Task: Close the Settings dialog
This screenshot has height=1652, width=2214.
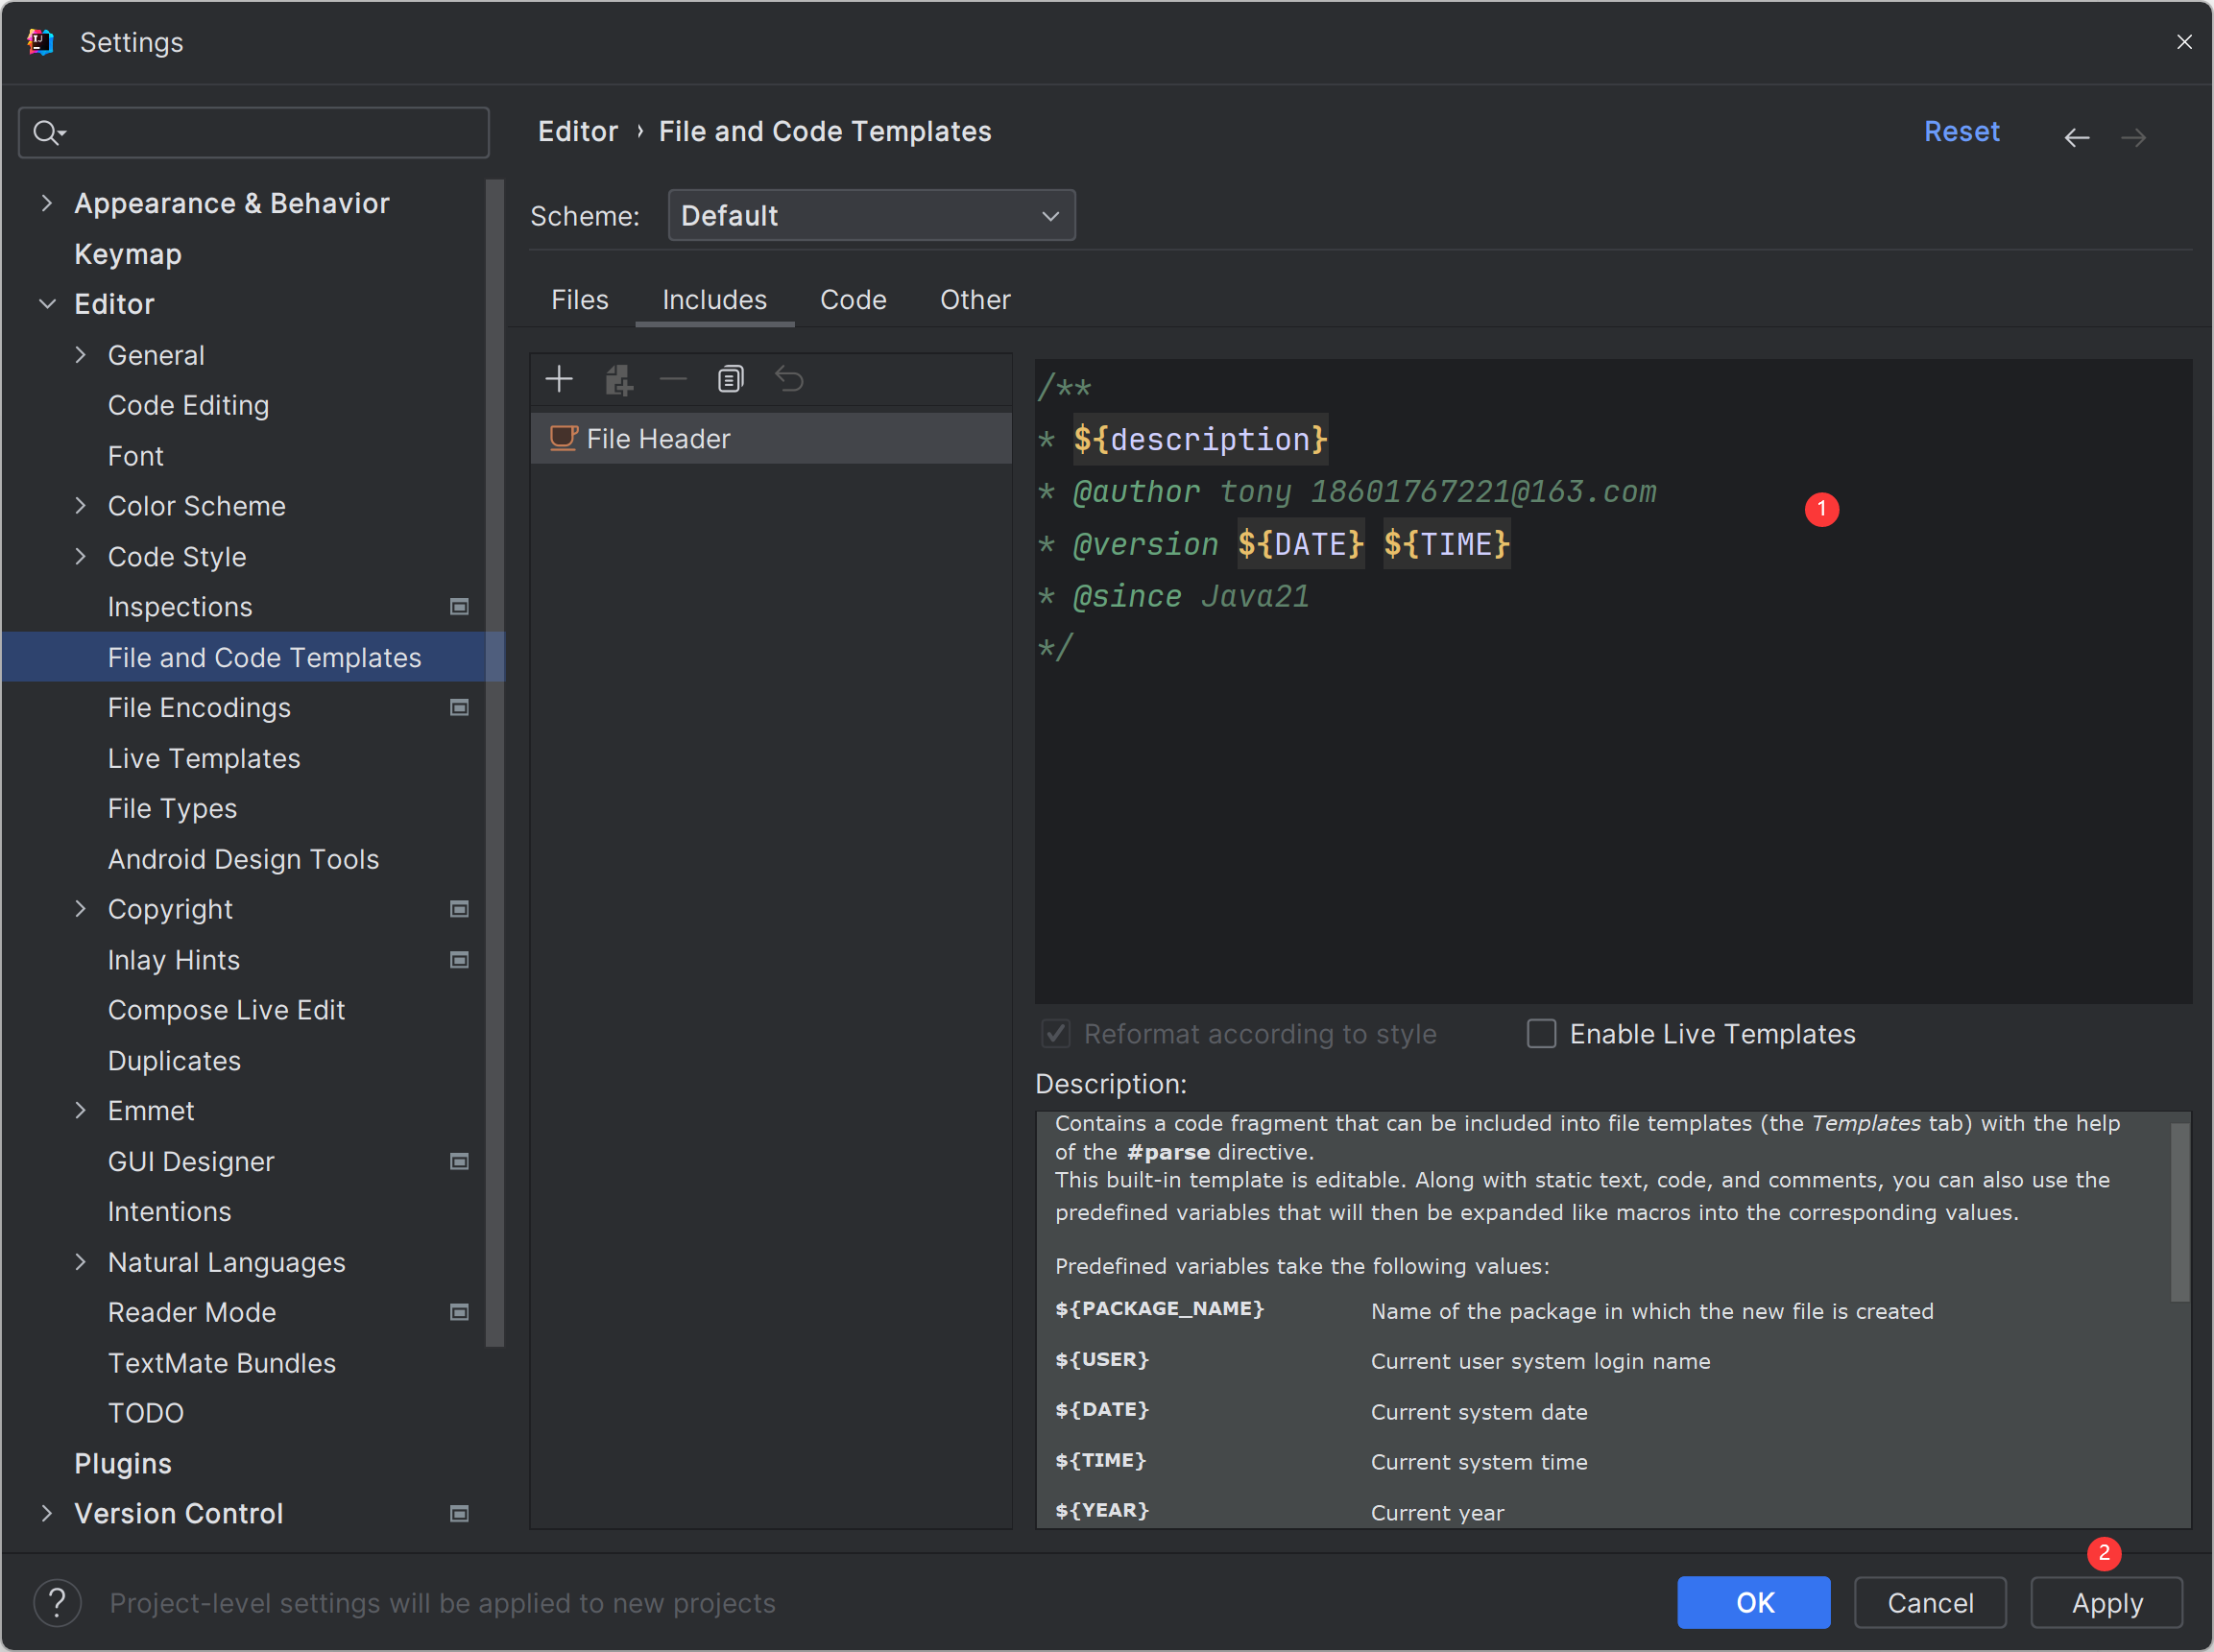Action: tap(2184, 42)
